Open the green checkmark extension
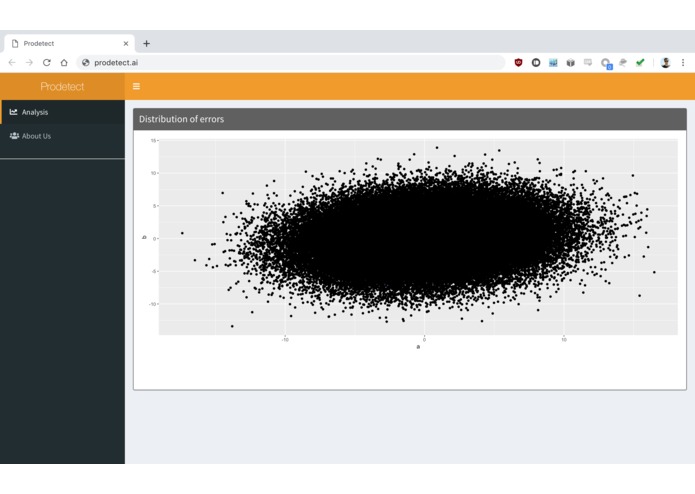 tap(640, 62)
